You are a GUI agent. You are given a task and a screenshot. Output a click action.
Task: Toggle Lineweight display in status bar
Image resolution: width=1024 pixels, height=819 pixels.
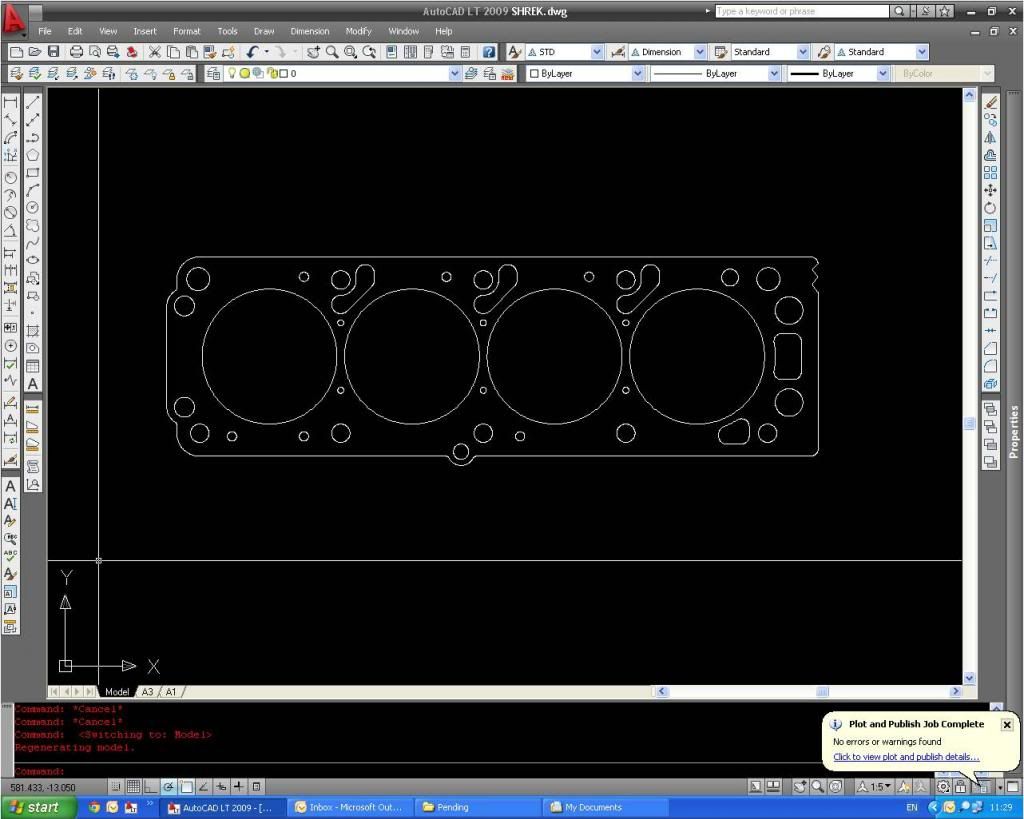coord(239,787)
